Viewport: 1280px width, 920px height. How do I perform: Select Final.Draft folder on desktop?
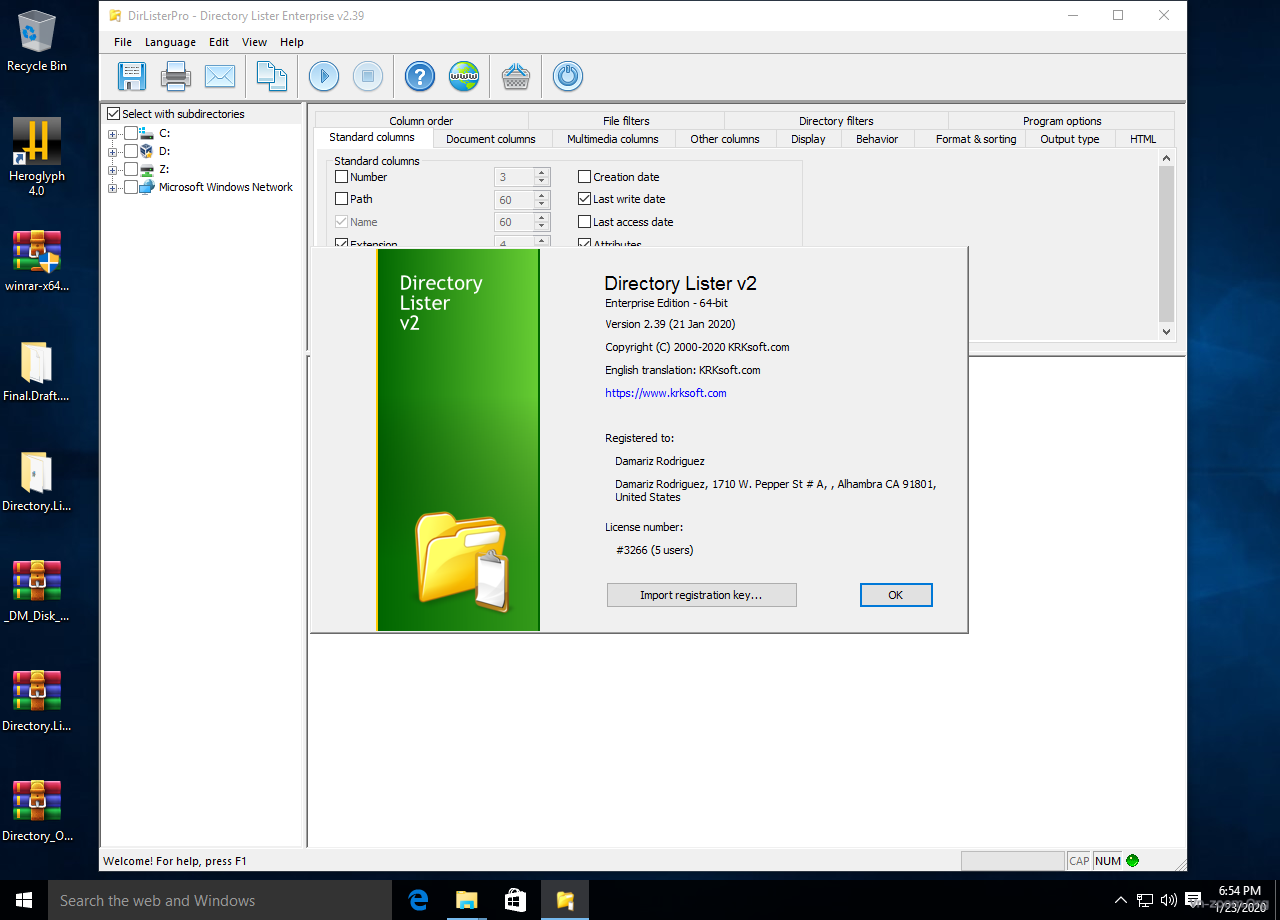pos(37,371)
